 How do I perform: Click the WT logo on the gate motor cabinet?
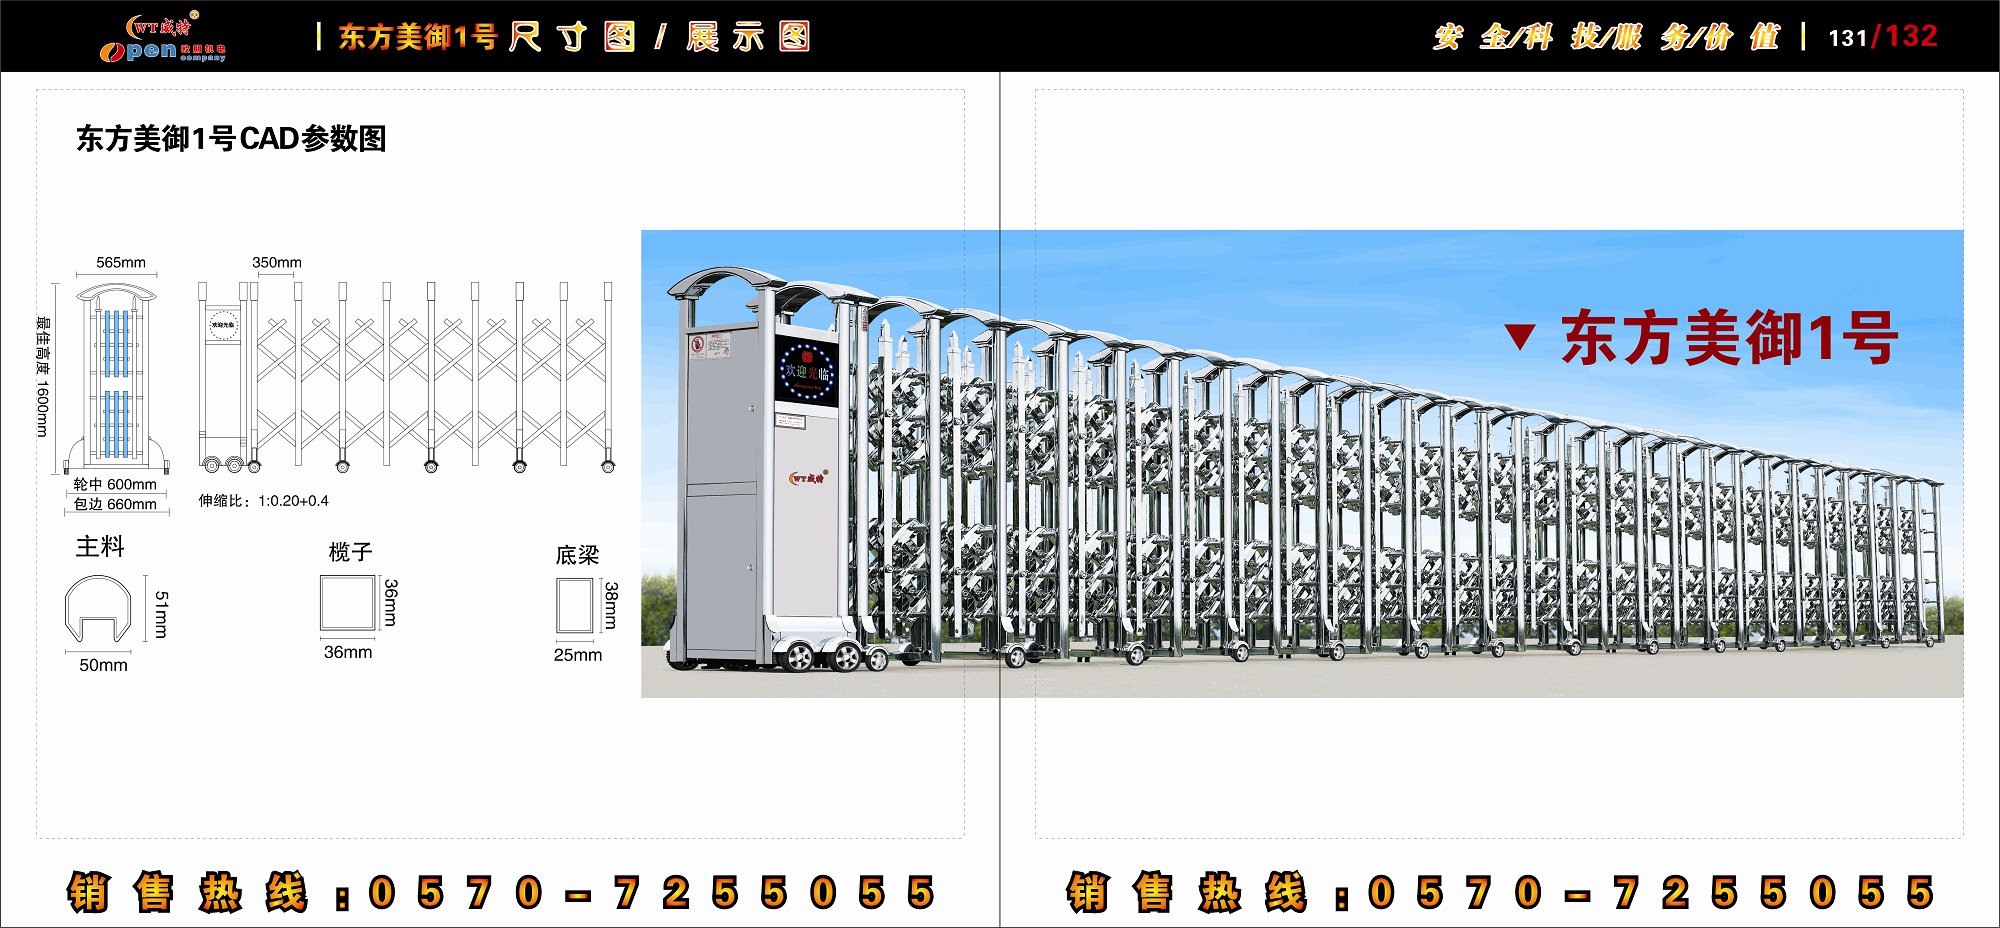[x=807, y=478]
